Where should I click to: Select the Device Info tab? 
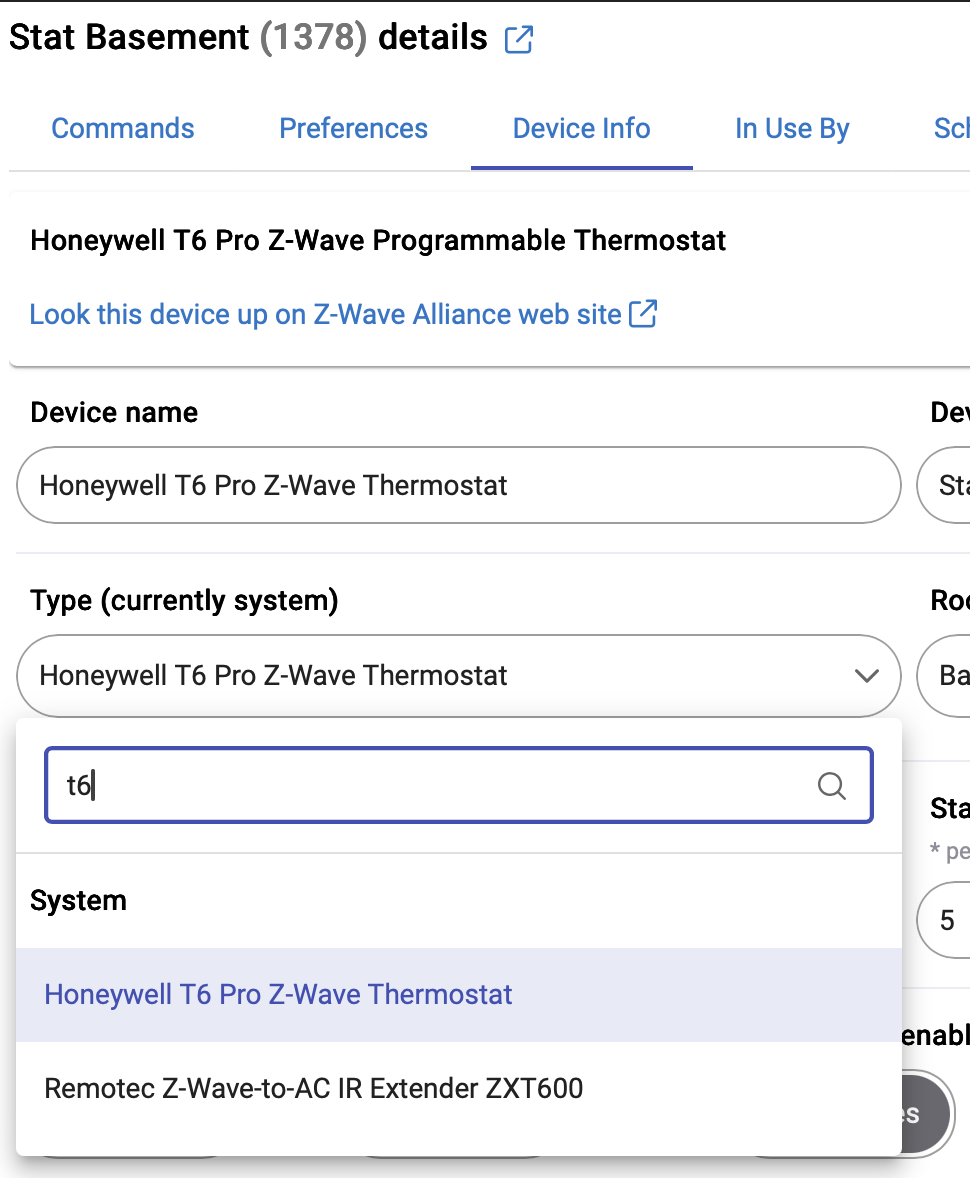pyautogui.click(x=581, y=129)
